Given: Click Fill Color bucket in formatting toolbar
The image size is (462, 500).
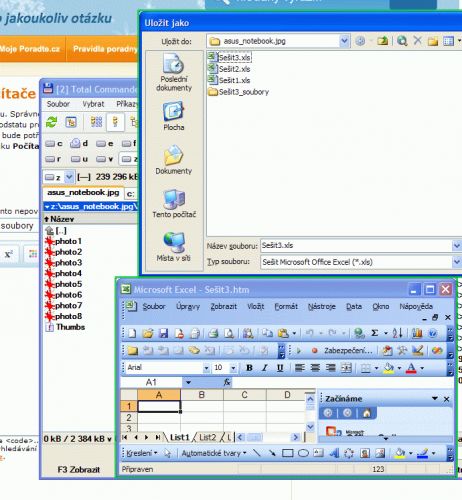Looking at the screenshot, I should 389,368.
